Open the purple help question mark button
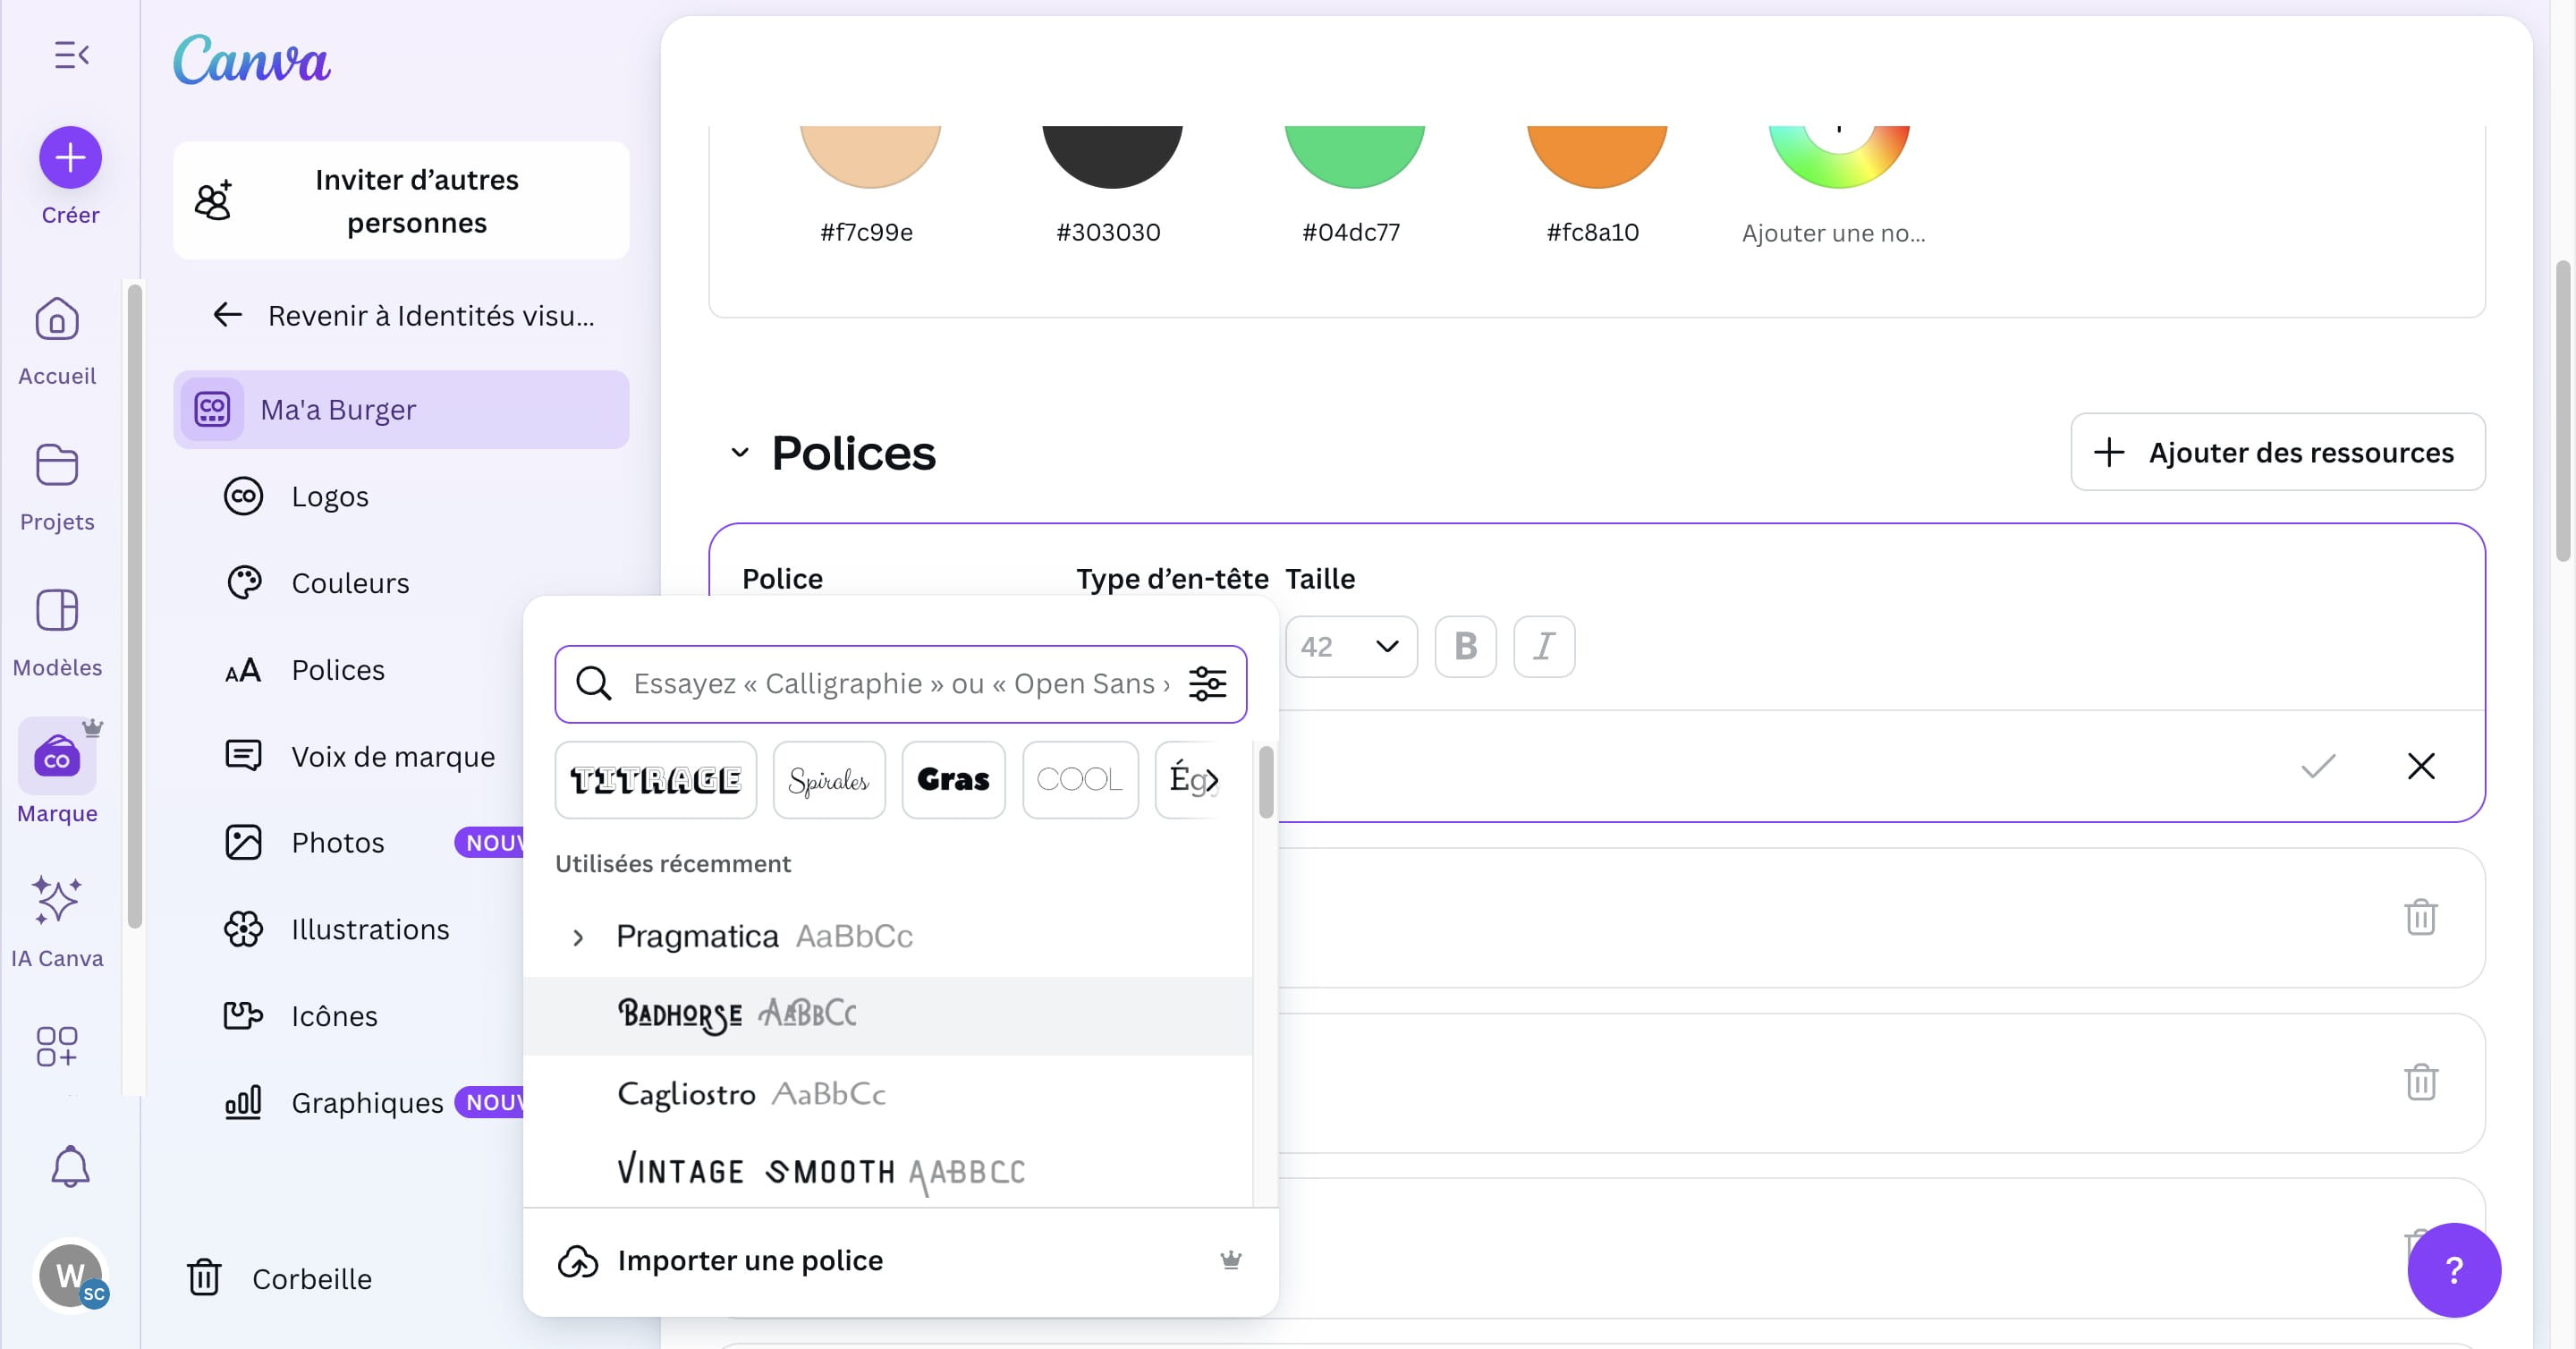 2453,1269
